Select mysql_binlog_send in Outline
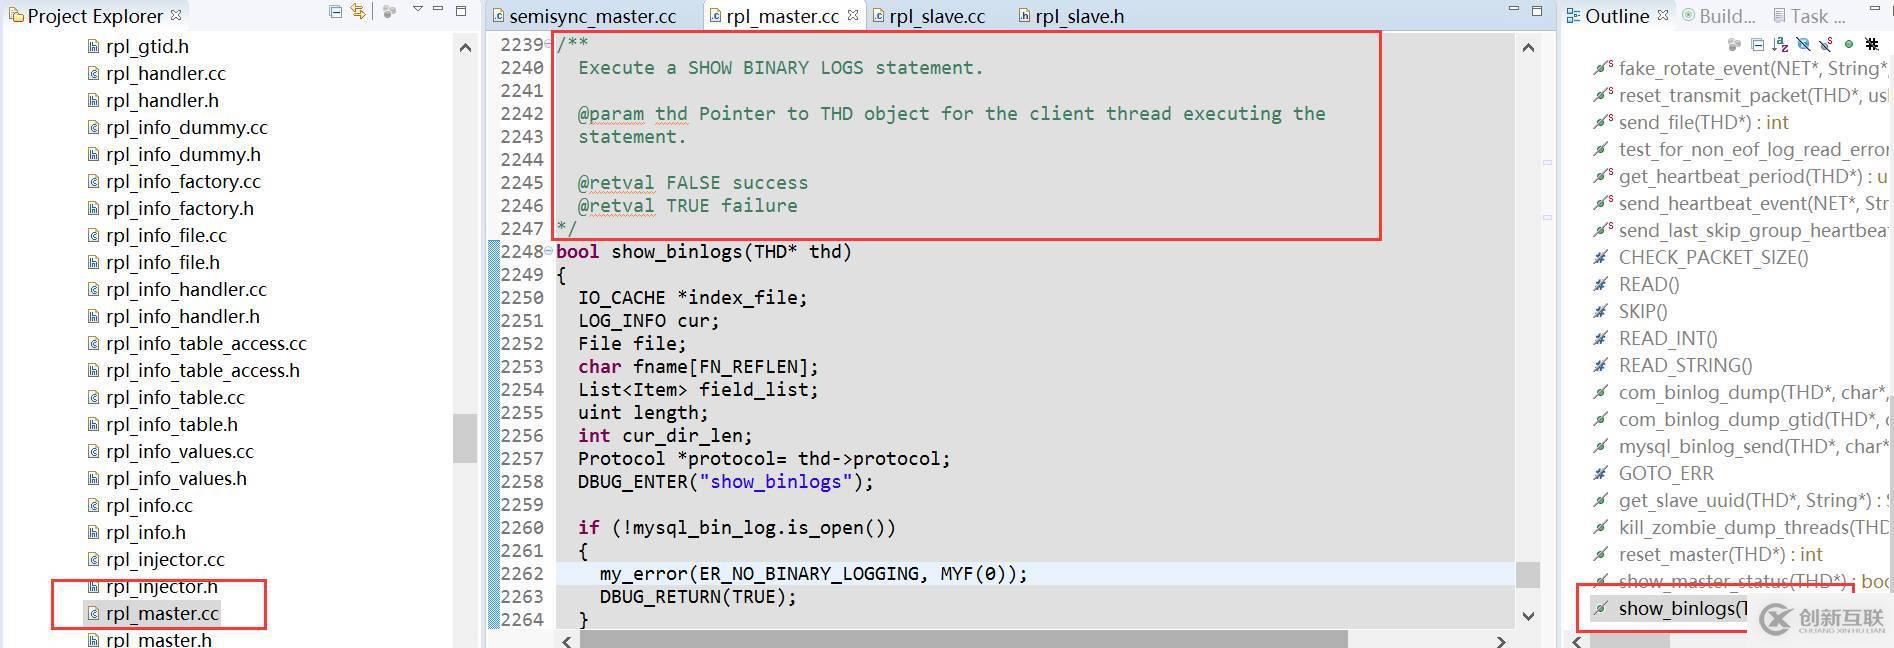 tap(1740, 446)
